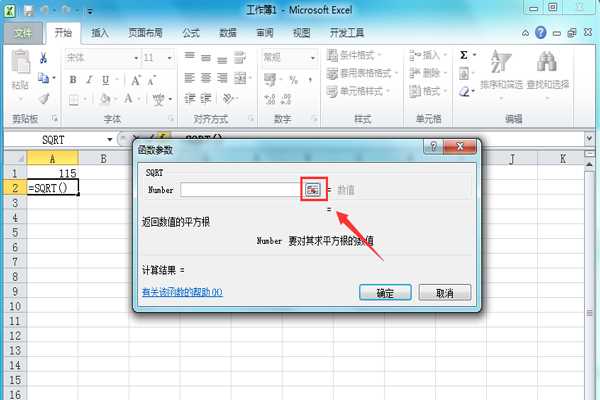The image size is (600, 400).
Task: Switch to the Formulas (公式) tab
Action: 191,33
